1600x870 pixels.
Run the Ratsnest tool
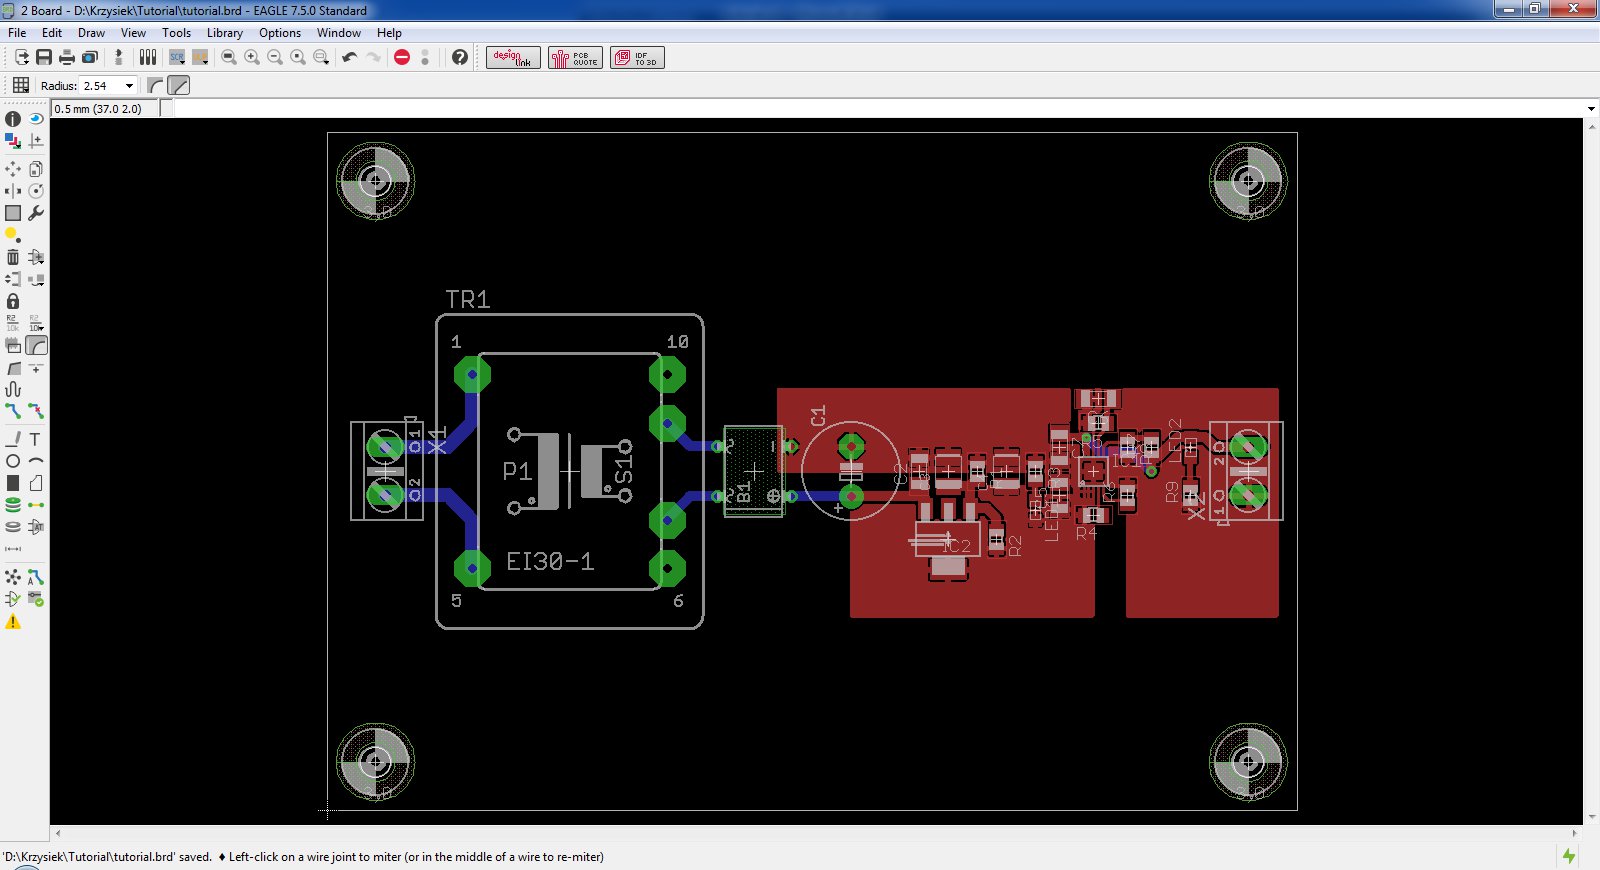(x=13, y=577)
